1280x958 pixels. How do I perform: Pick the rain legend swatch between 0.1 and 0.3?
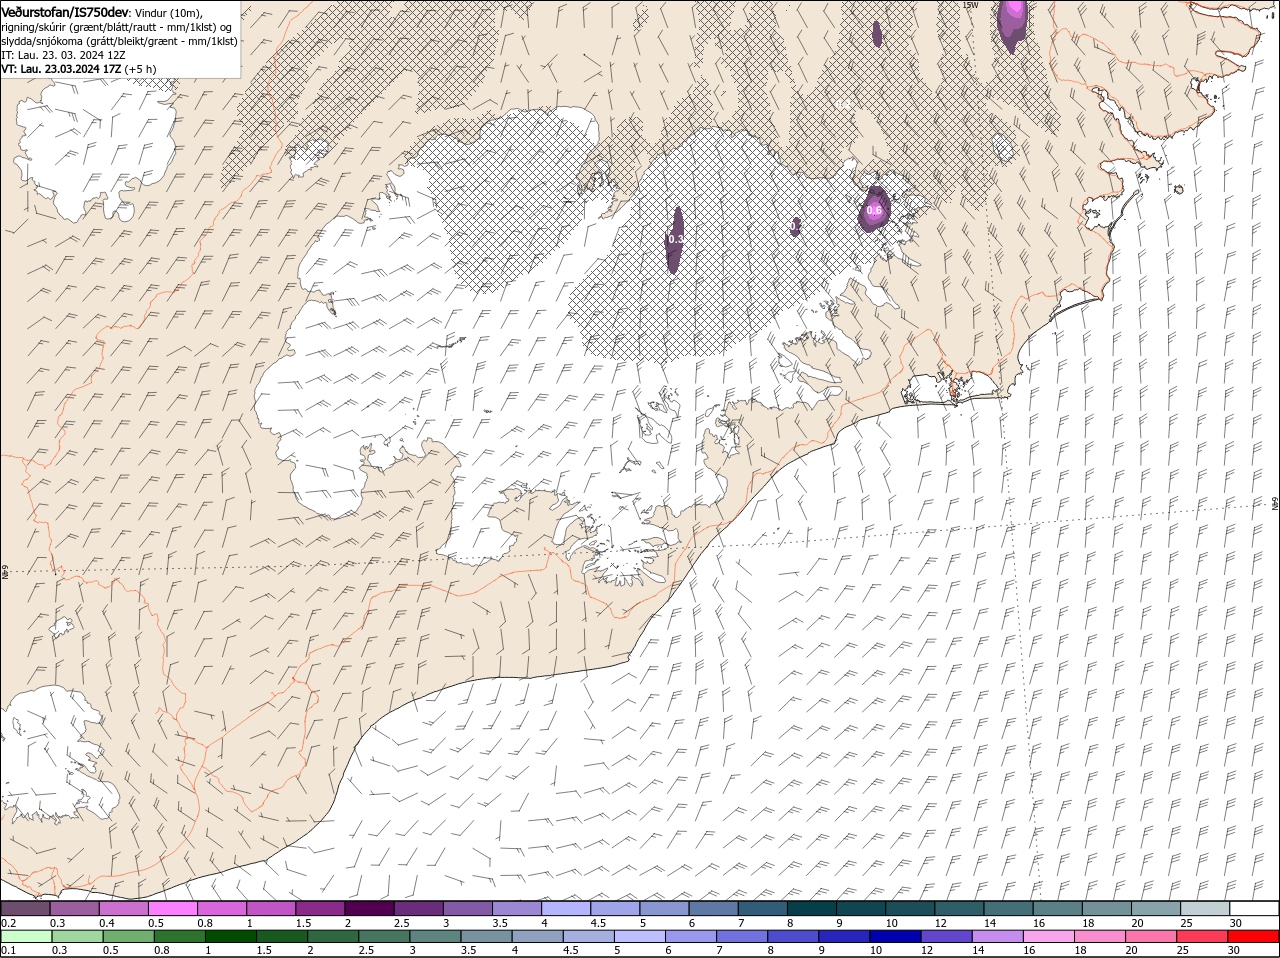(x=27, y=937)
